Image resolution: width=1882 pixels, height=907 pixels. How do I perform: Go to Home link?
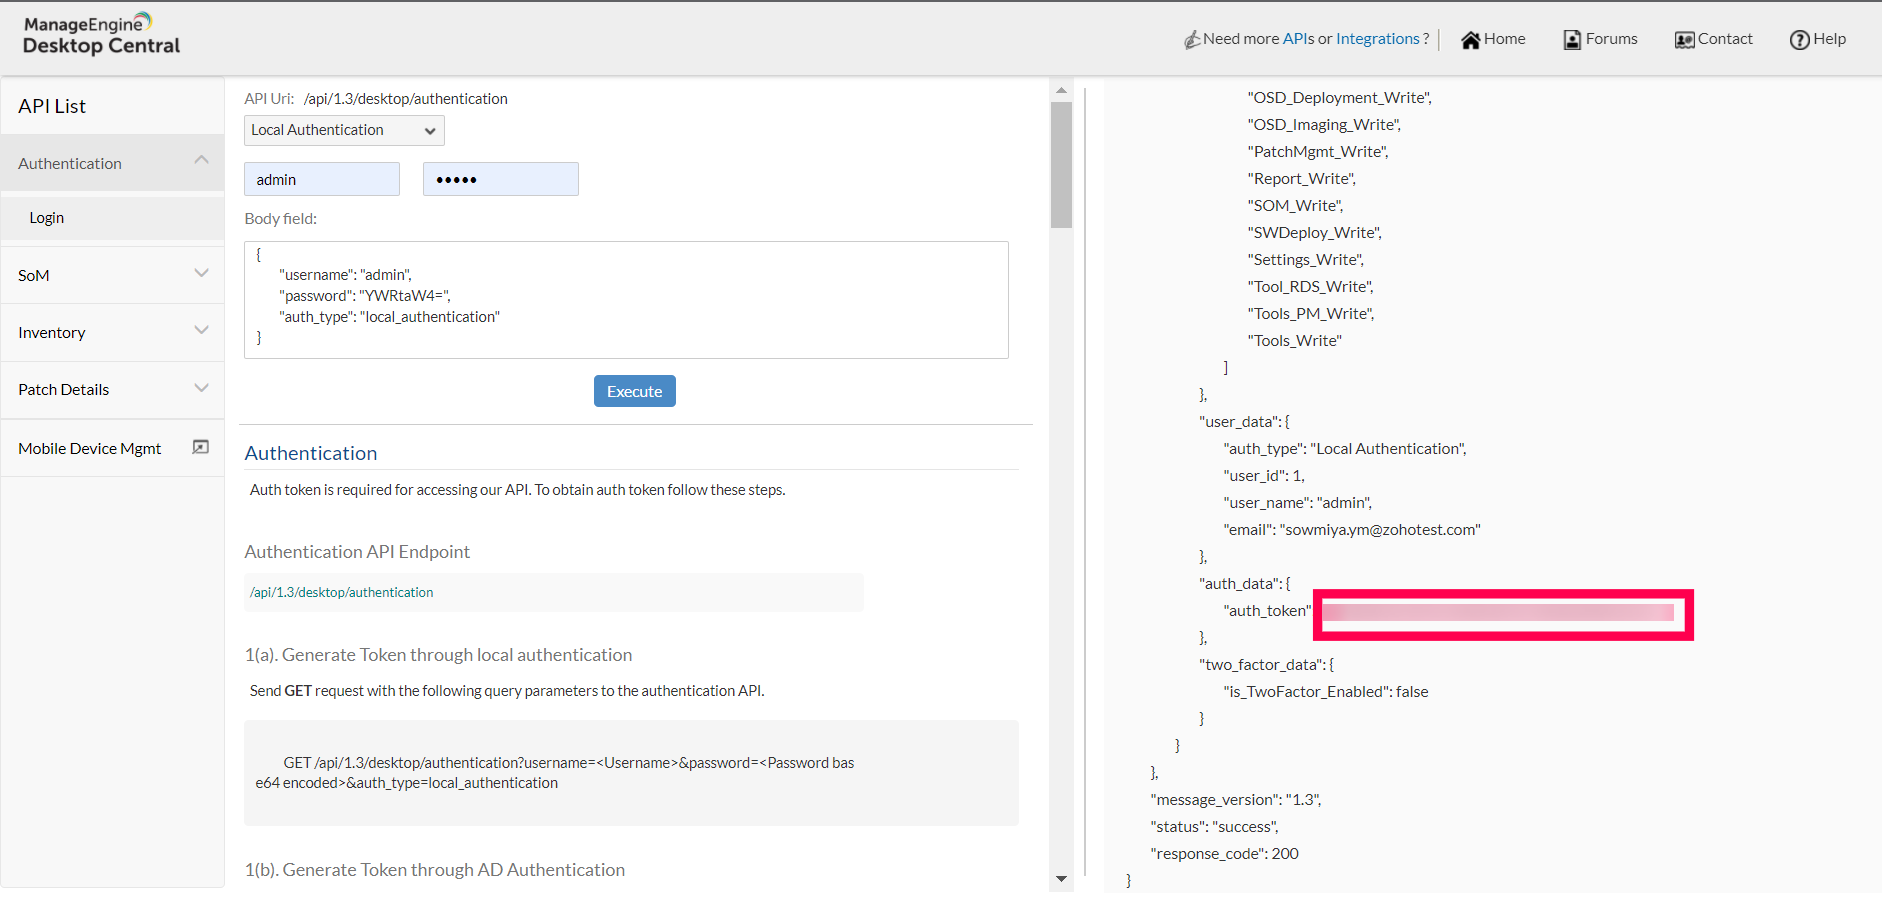[1505, 39]
